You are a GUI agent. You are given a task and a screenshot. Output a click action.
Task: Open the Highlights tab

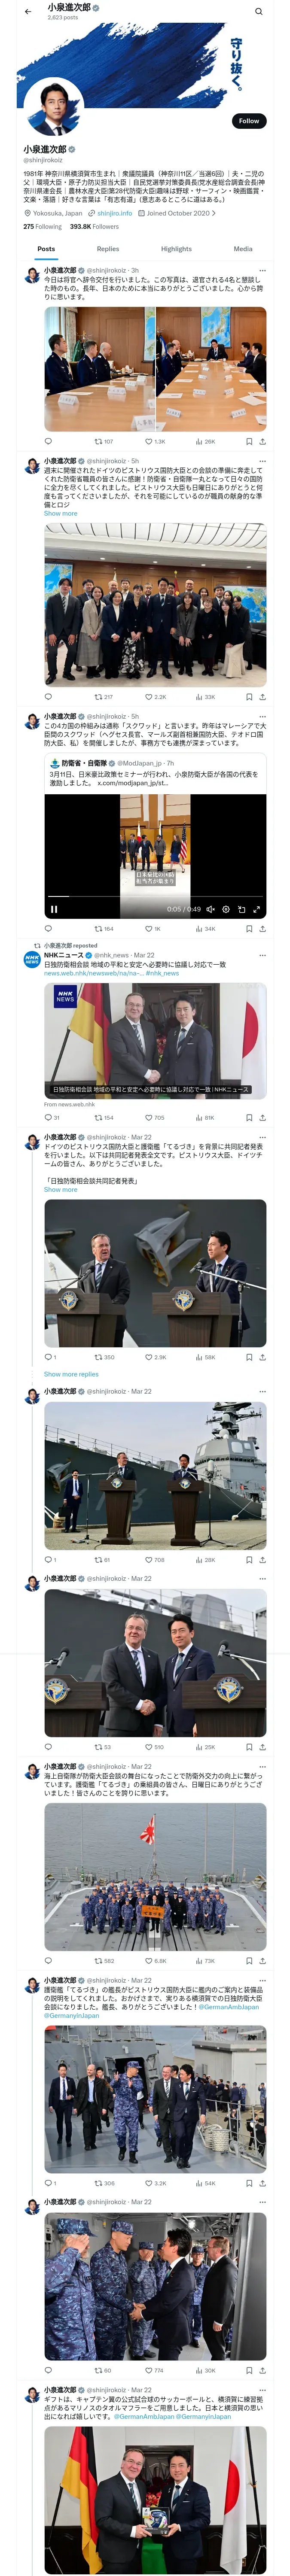tap(176, 249)
